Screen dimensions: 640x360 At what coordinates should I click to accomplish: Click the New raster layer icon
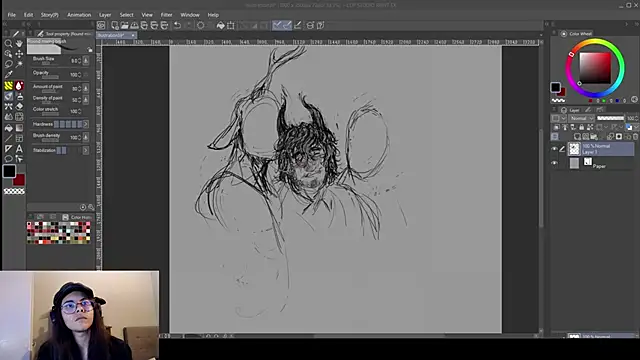tap(577, 136)
